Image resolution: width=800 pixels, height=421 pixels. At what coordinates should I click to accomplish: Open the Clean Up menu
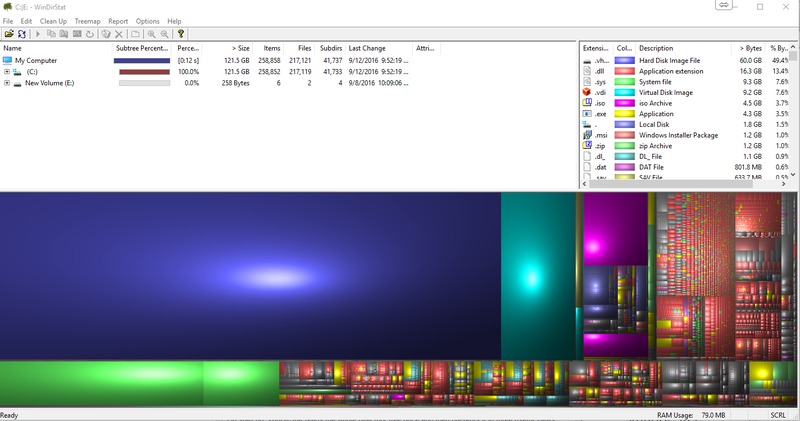[53, 20]
